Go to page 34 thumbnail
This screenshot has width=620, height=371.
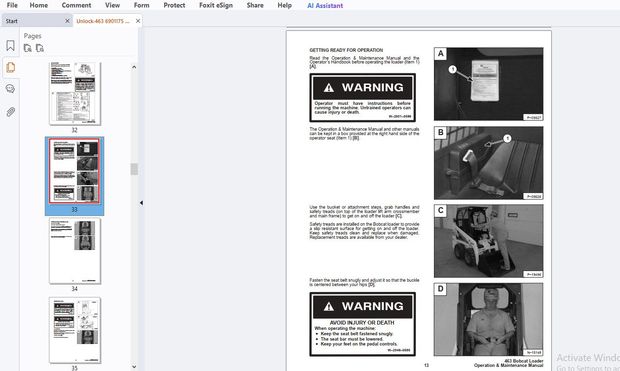tap(75, 251)
